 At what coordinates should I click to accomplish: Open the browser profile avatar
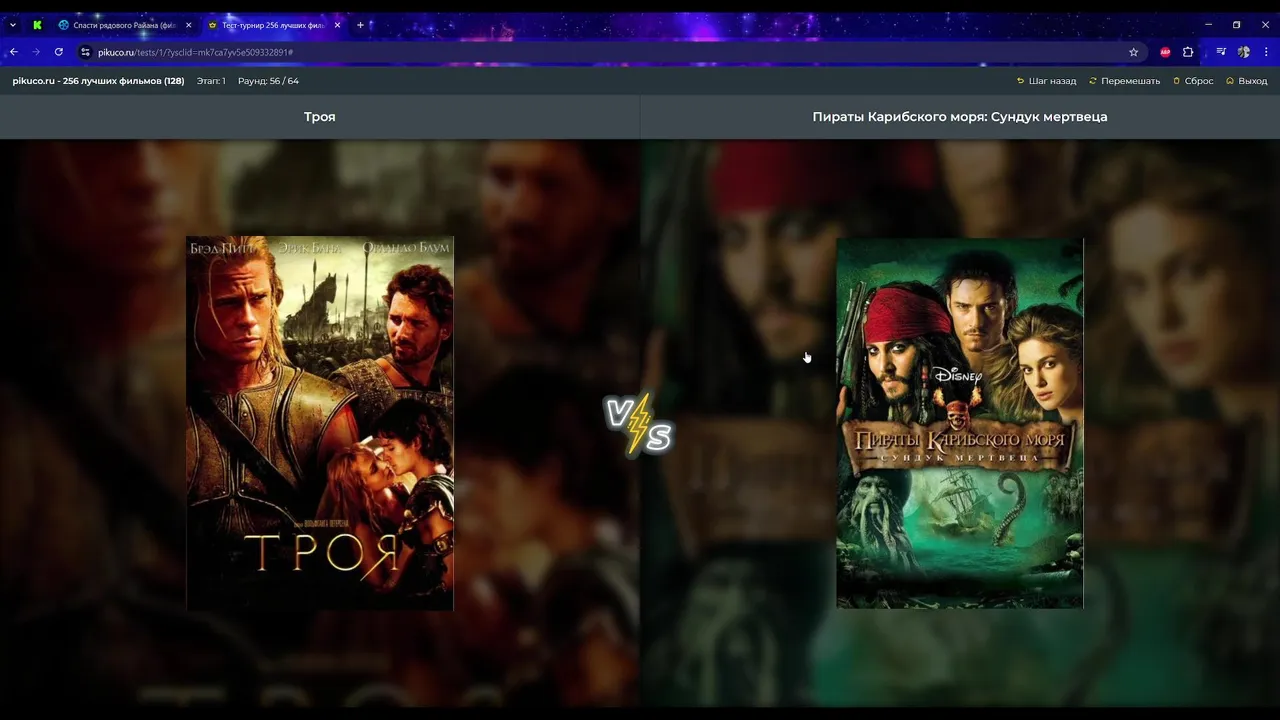1244,52
